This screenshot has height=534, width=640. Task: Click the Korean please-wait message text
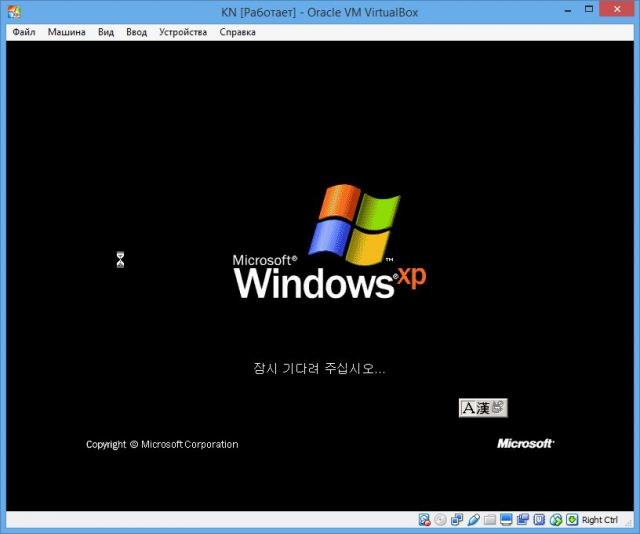(319, 368)
